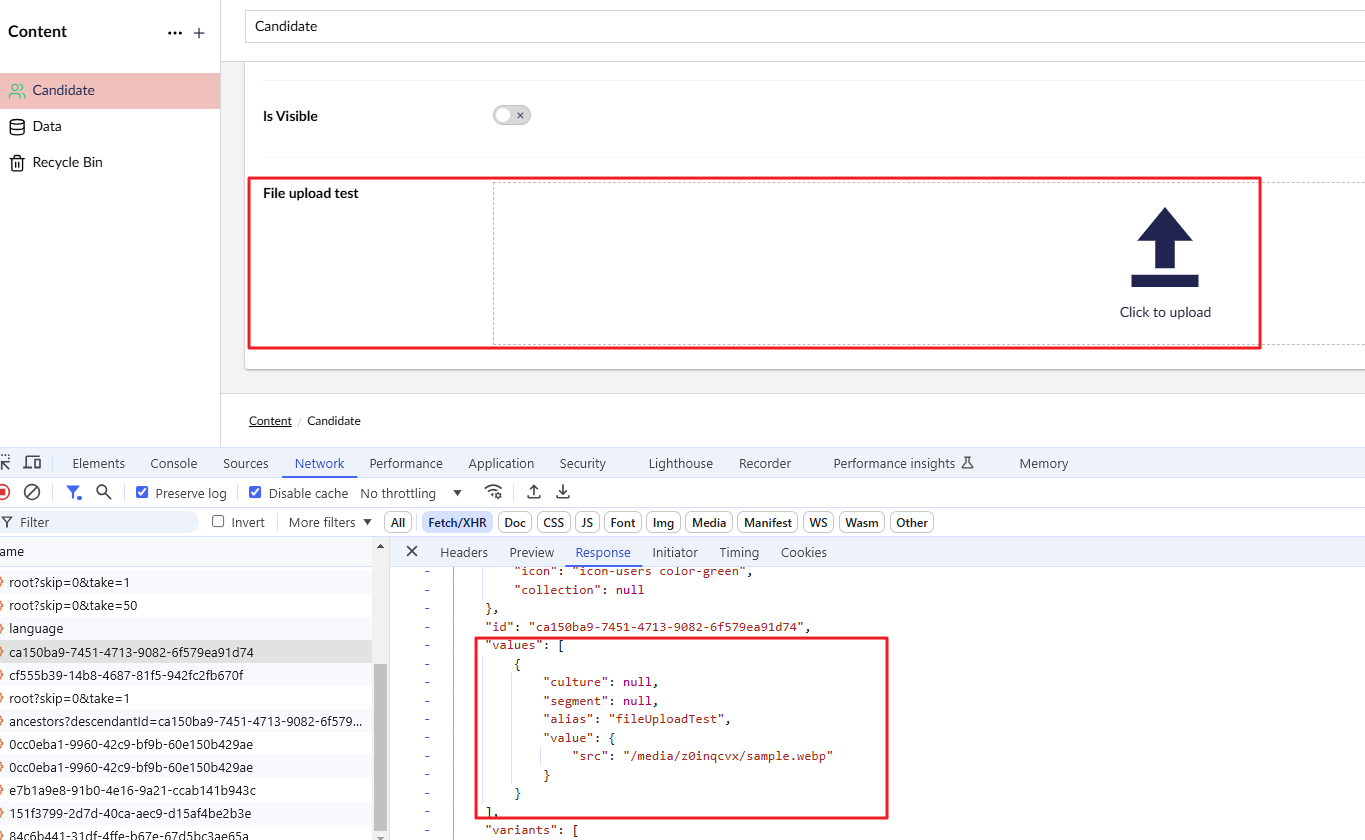This screenshot has height=840, width=1365.
Task: Check the Invert filter checkbox
Action: (x=219, y=522)
